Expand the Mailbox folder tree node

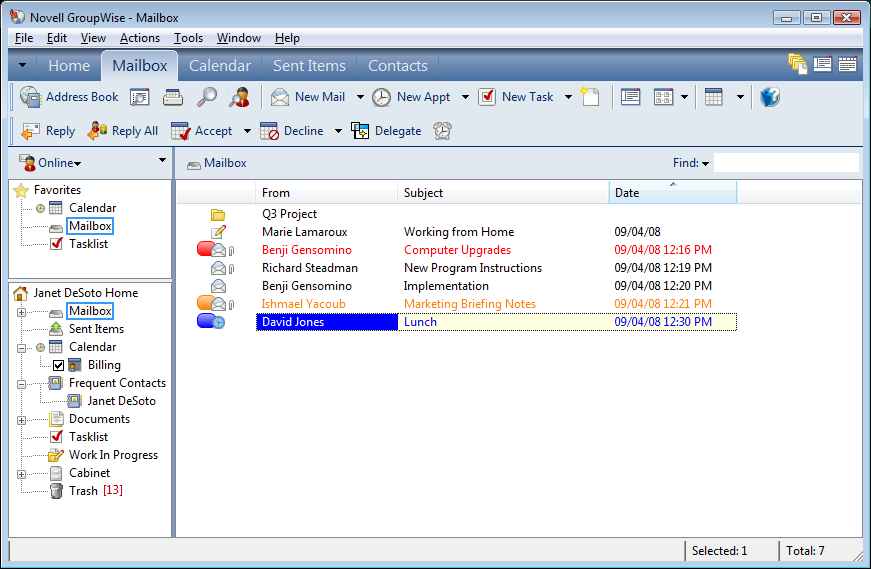[21, 312]
